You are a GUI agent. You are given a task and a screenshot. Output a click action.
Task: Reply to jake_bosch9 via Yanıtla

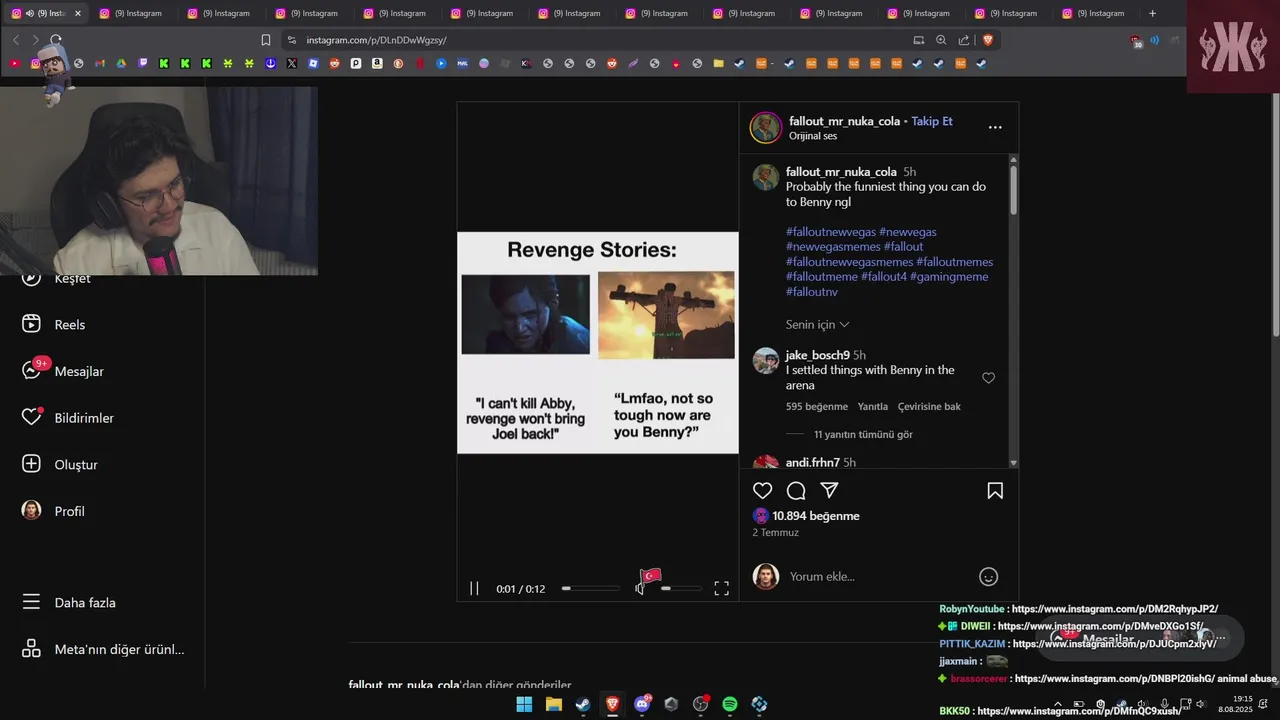pyautogui.click(x=873, y=407)
